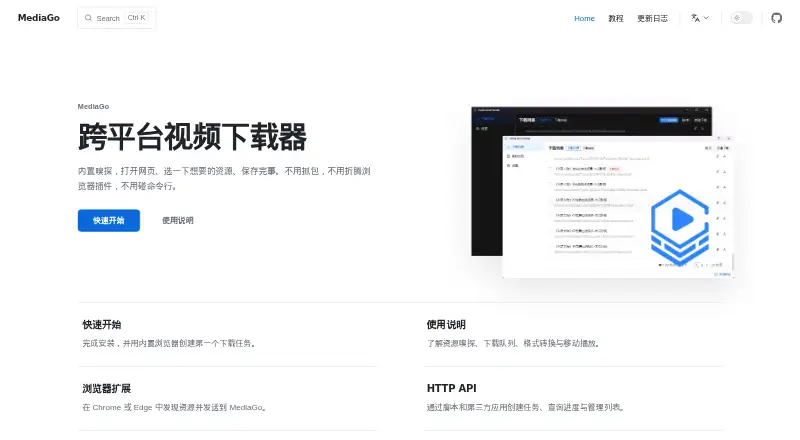Viewport: 800px width, 440px height.
Task: Click the 跨平台视频下载器 heading
Action: click(x=192, y=137)
